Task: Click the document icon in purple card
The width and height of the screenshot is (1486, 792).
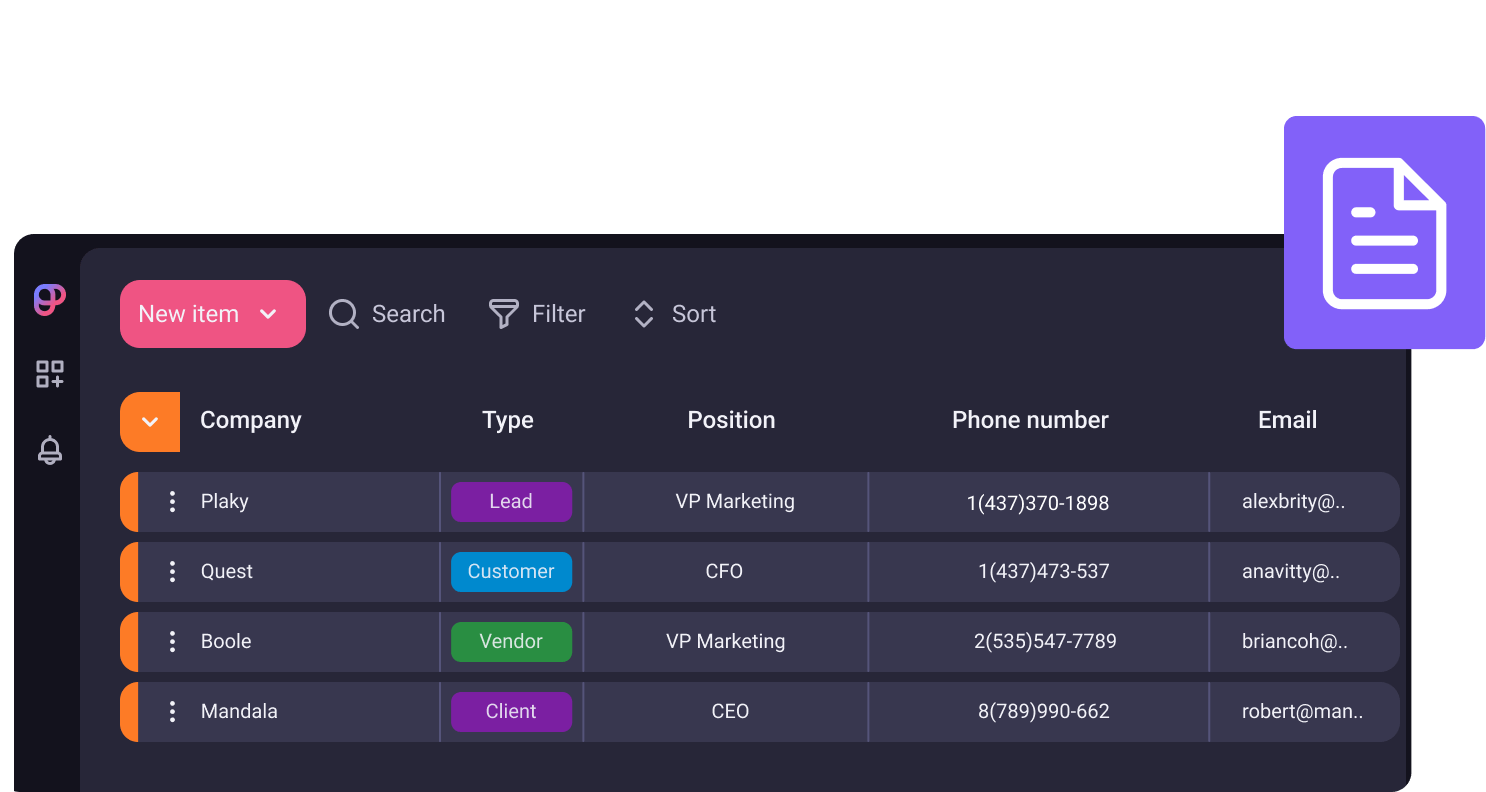Action: coord(1384,232)
